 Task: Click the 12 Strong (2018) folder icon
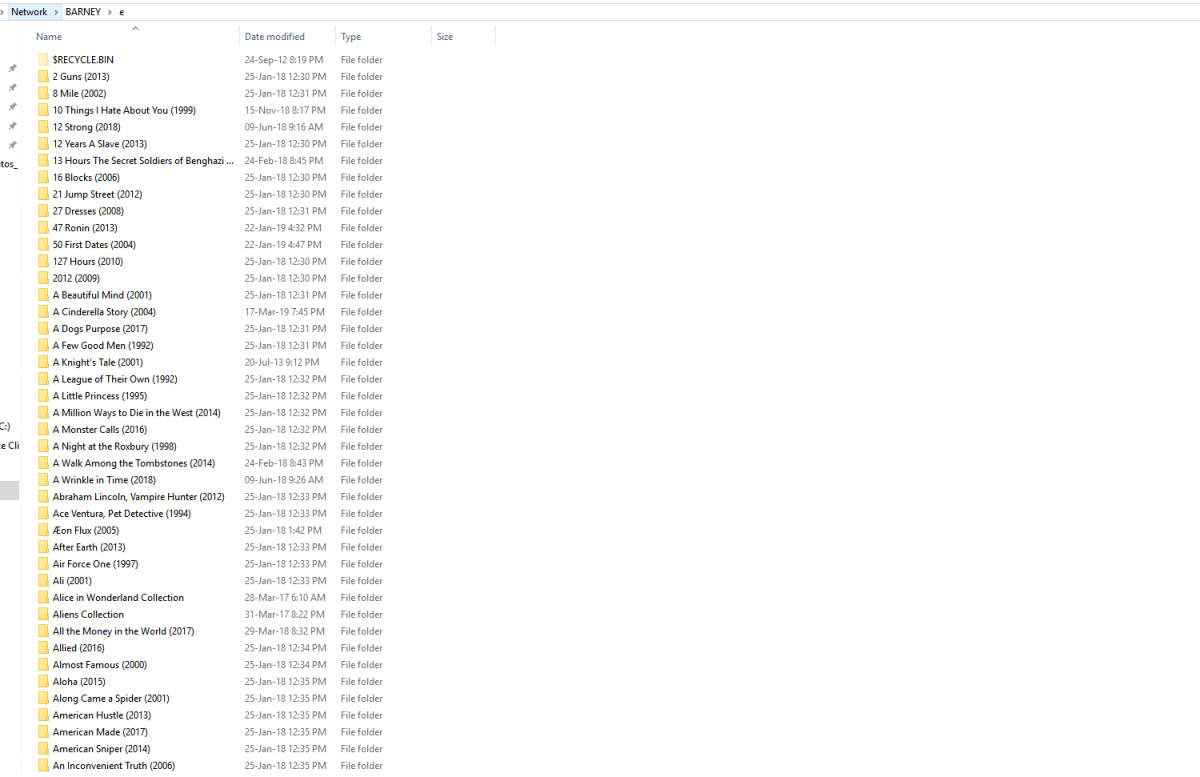43,127
